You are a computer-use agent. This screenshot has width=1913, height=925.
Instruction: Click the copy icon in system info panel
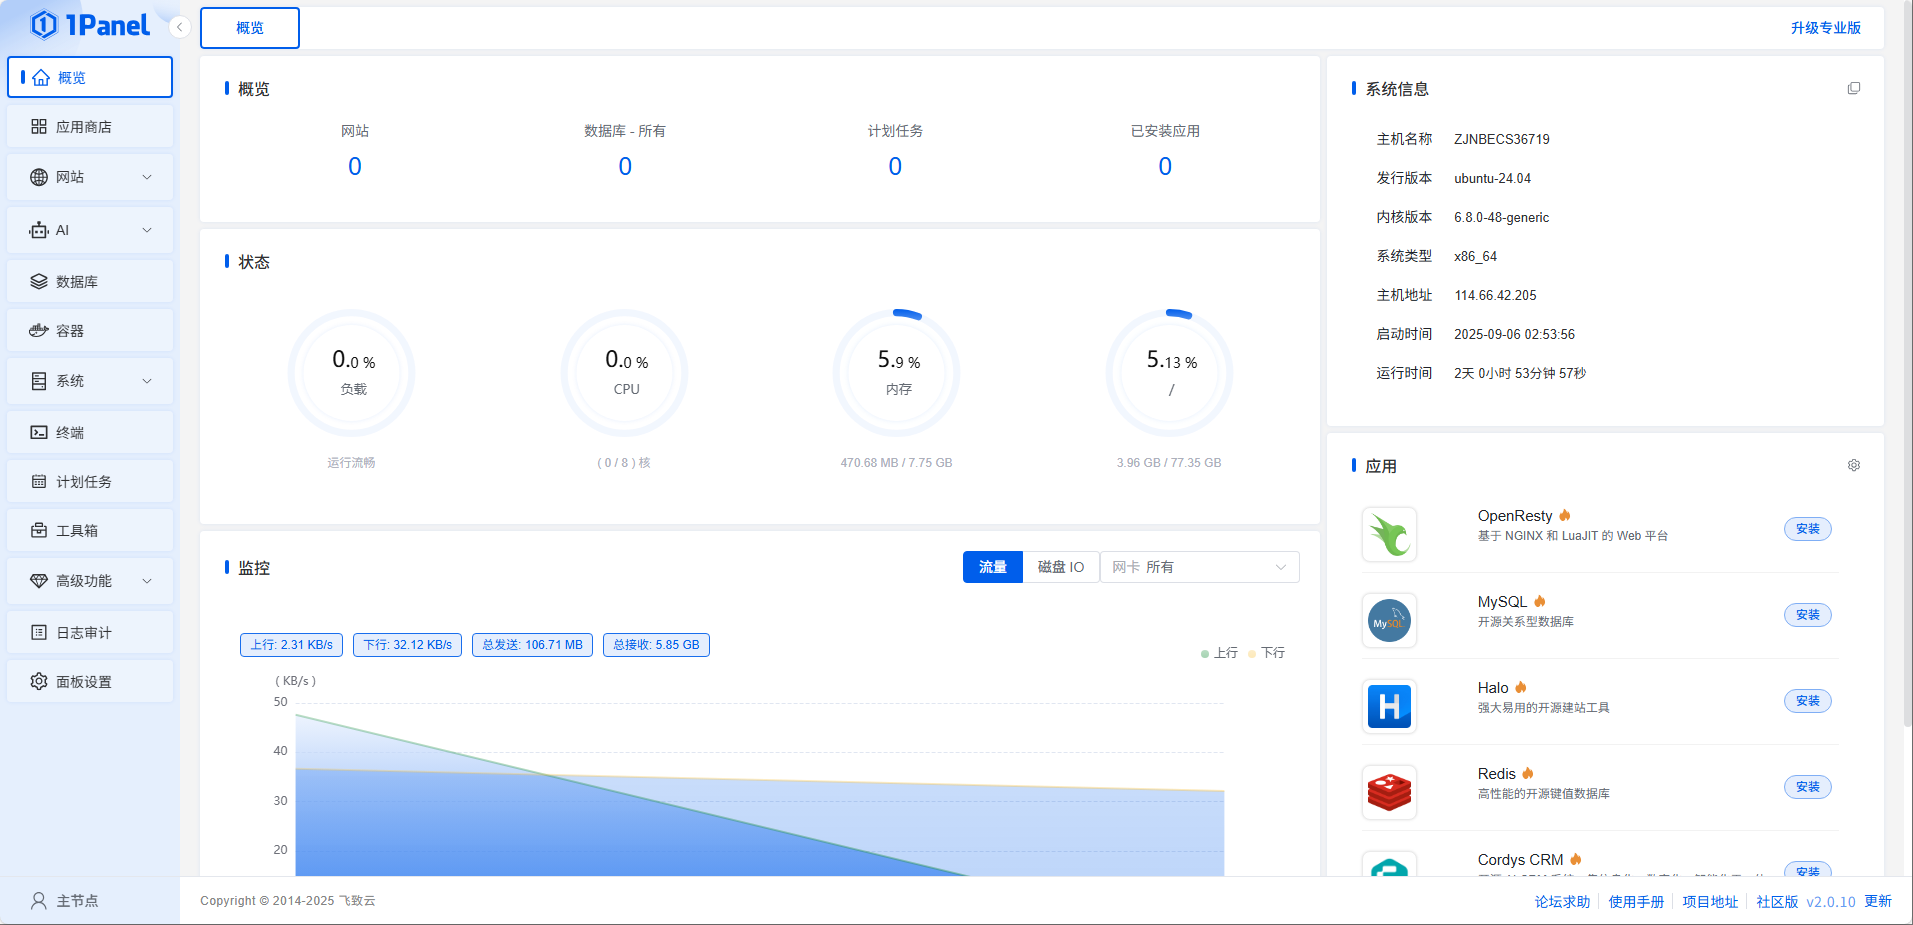pos(1853,89)
